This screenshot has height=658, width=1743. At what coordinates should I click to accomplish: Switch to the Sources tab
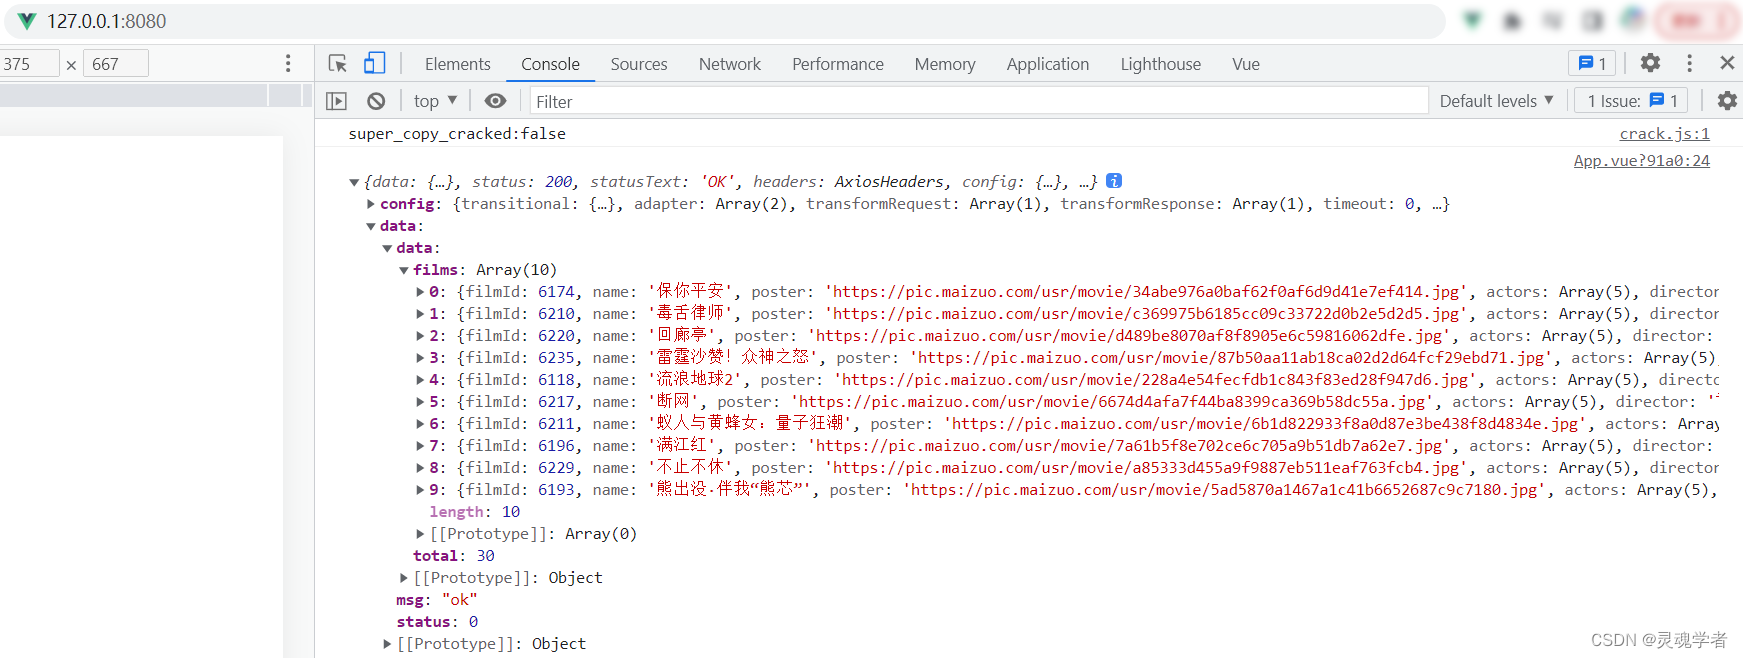639,64
